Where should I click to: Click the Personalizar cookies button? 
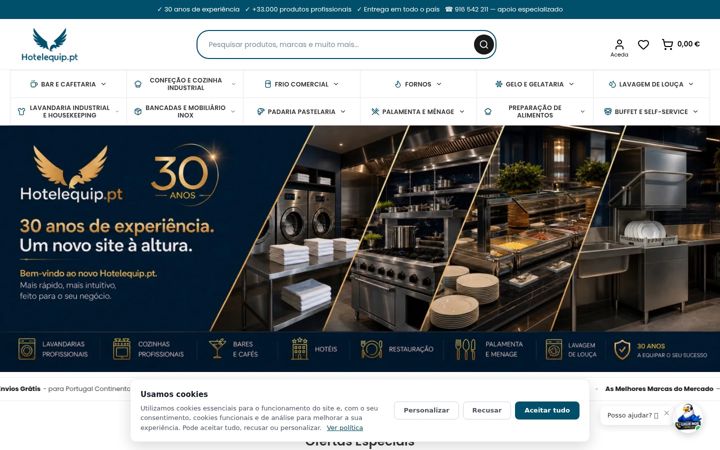point(426,410)
